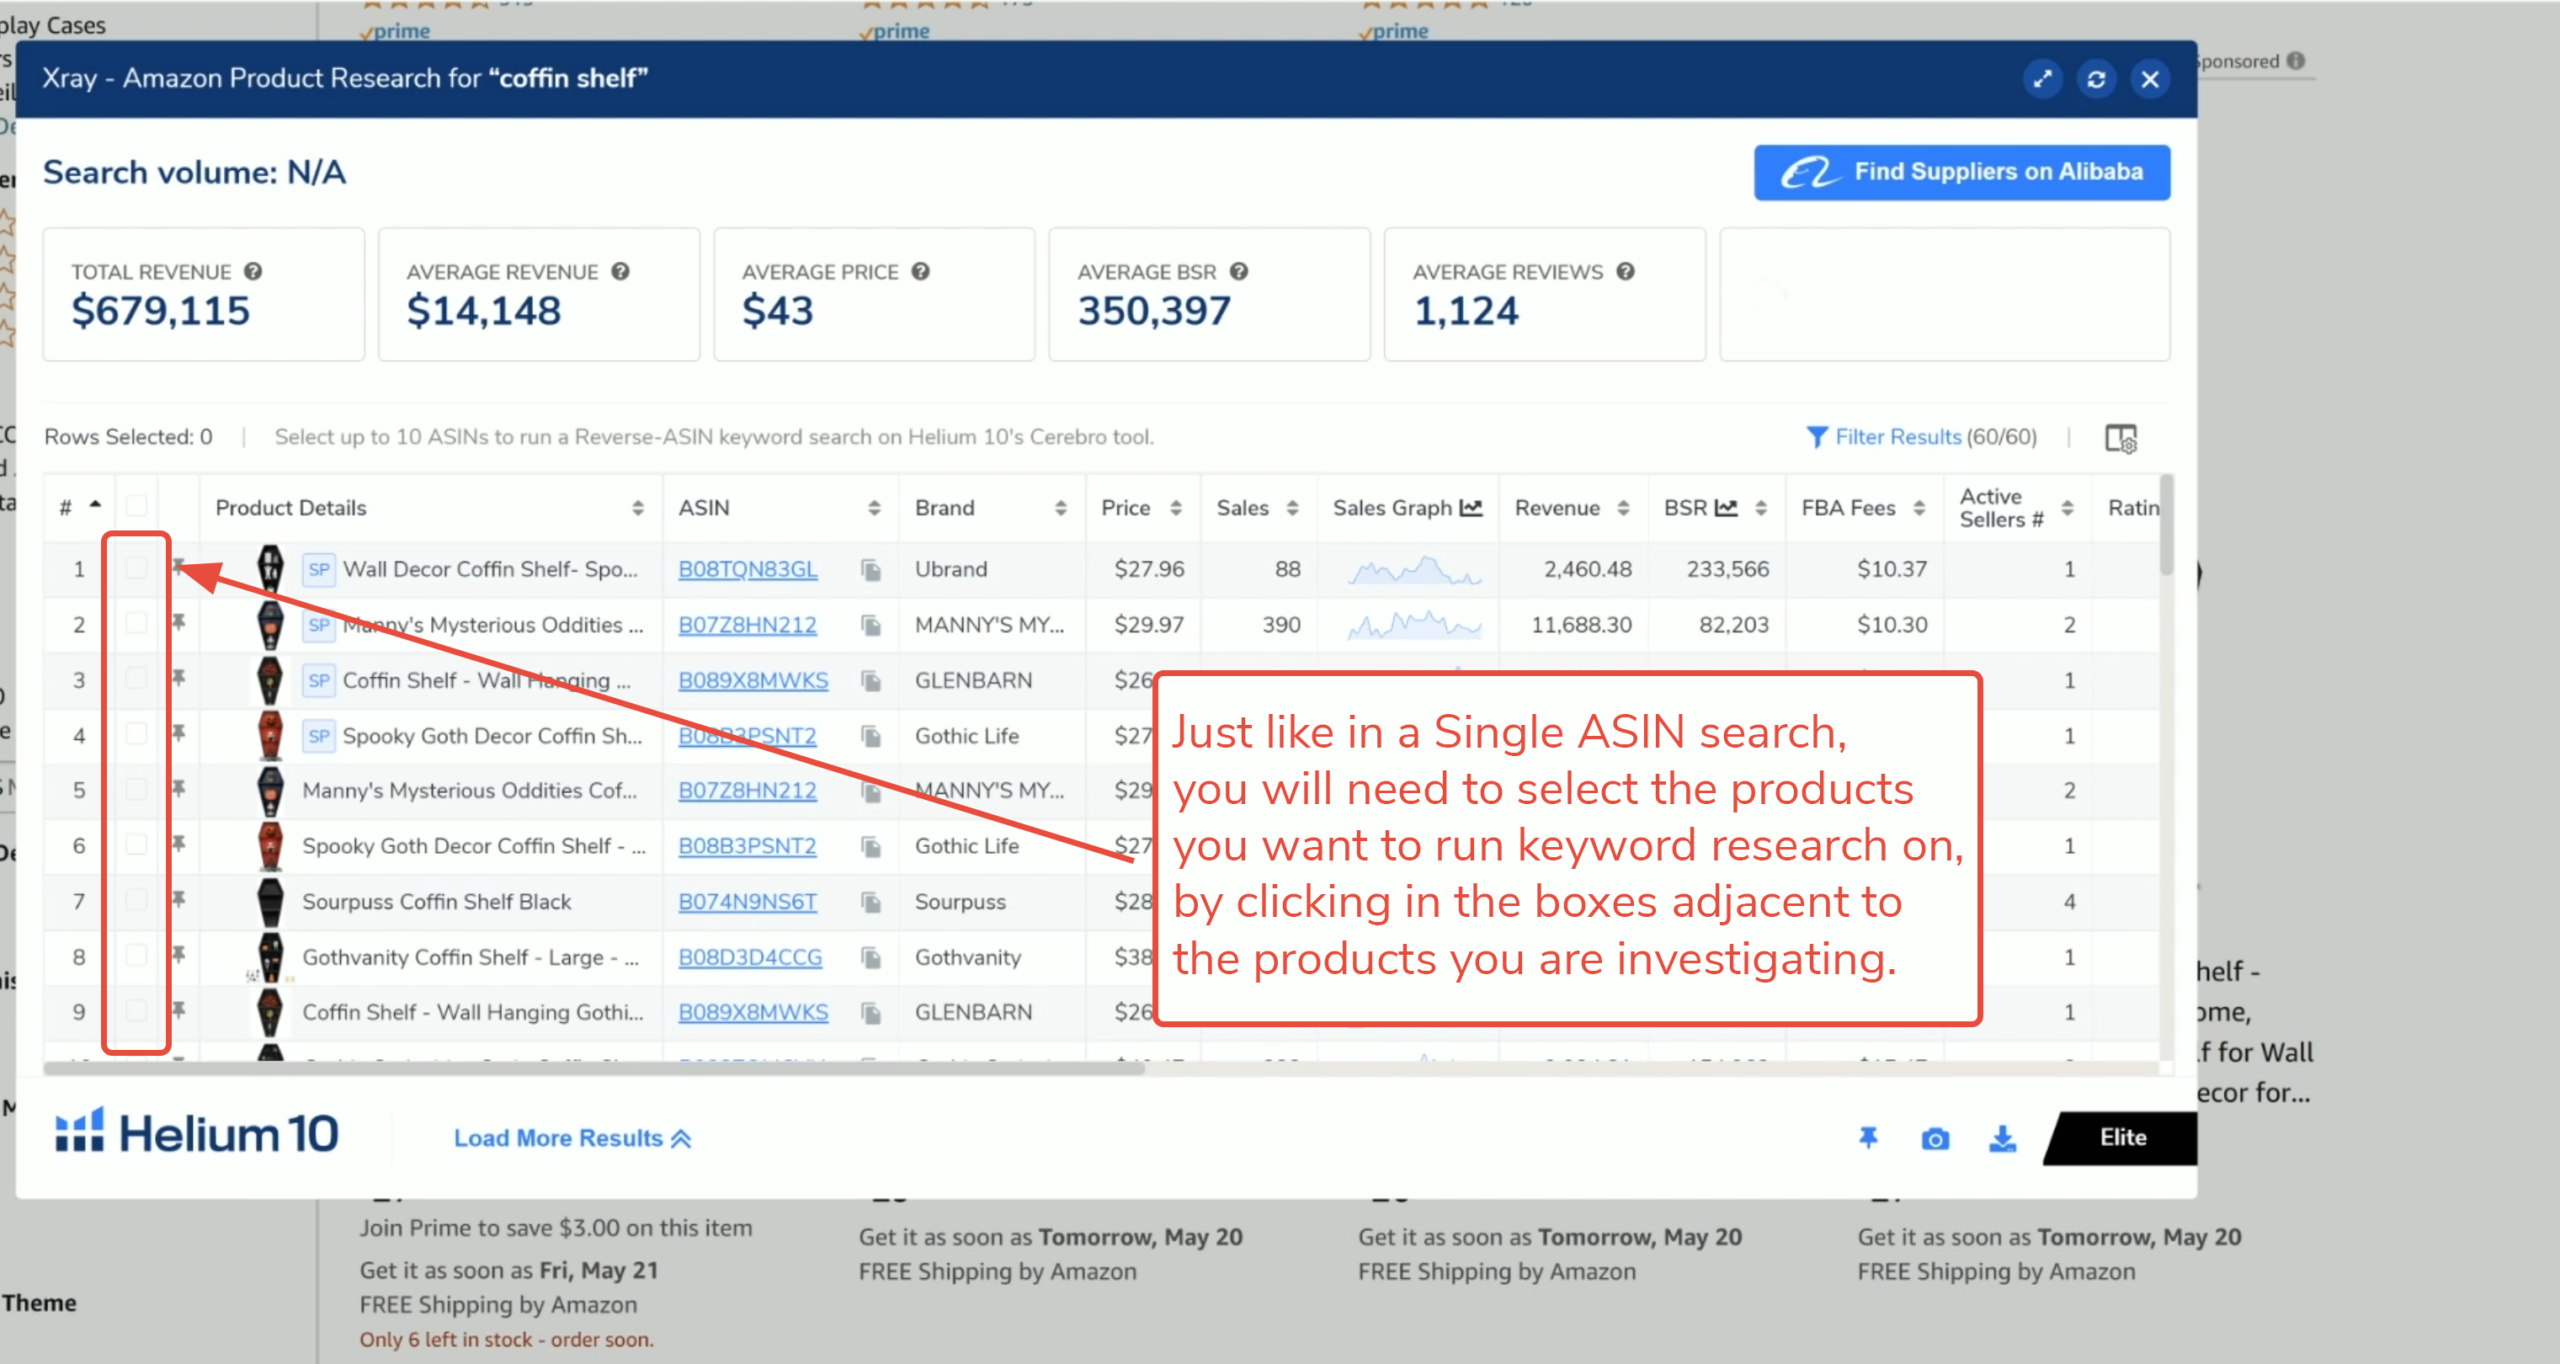Screen dimensions: 2560x1364
Task: Copy ASIN B08TQN83GL with copy icon
Action: pyautogui.click(x=871, y=570)
